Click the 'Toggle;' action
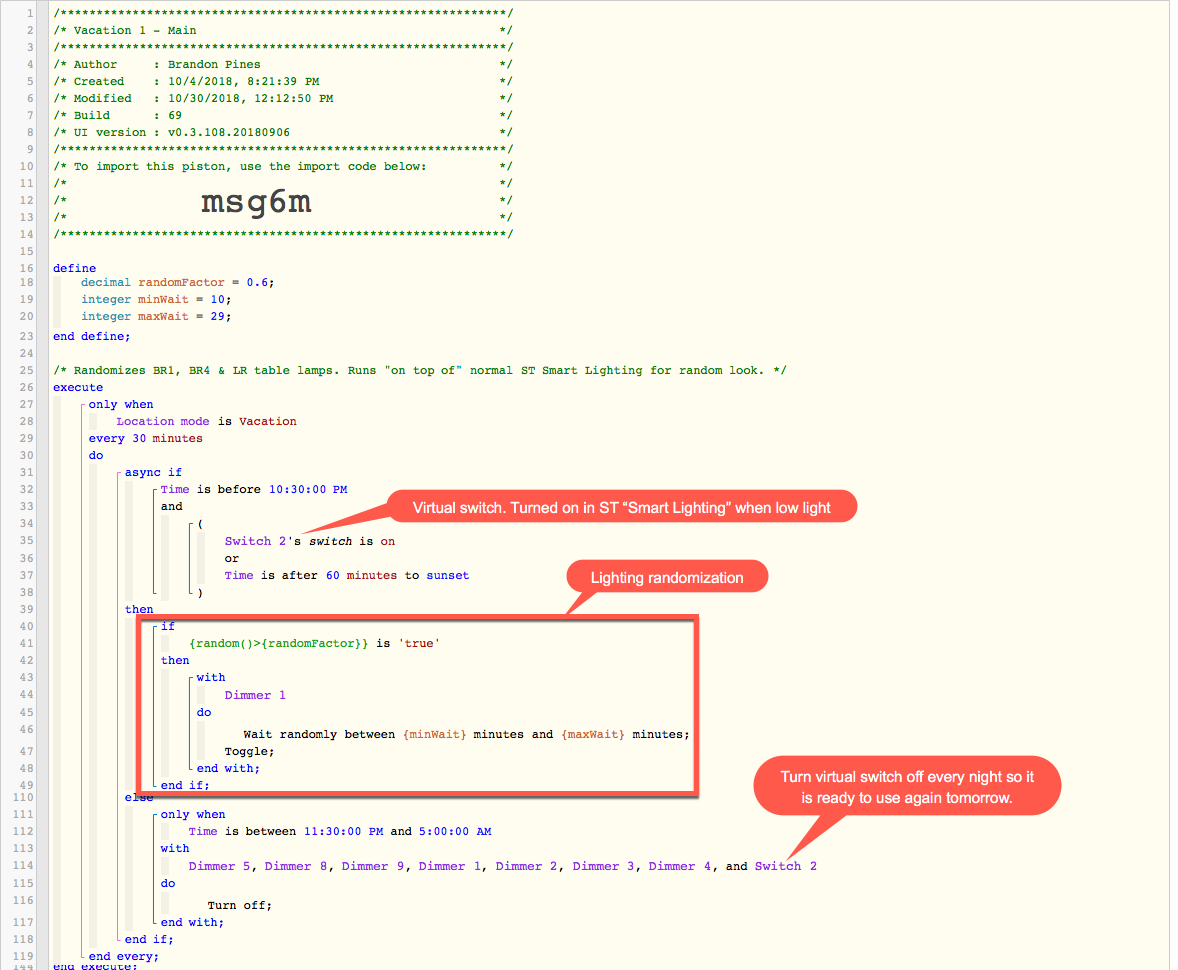The image size is (1178, 970). point(249,751)
